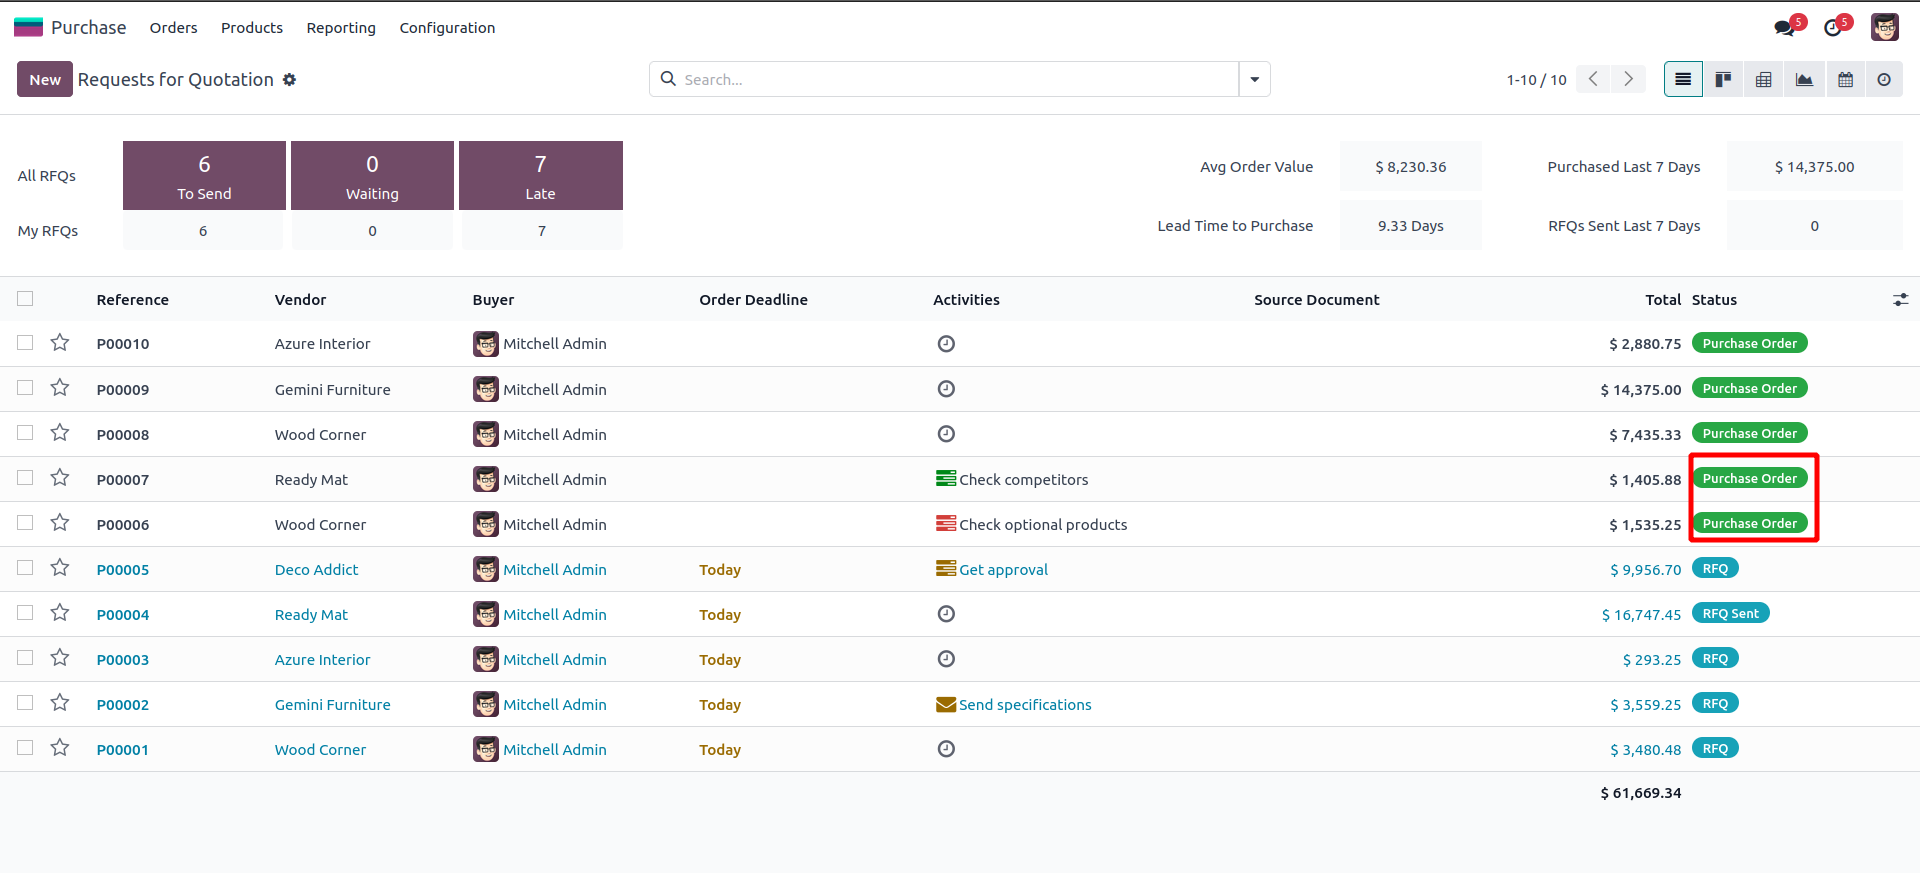Go to next page of records

(1628, 79)
